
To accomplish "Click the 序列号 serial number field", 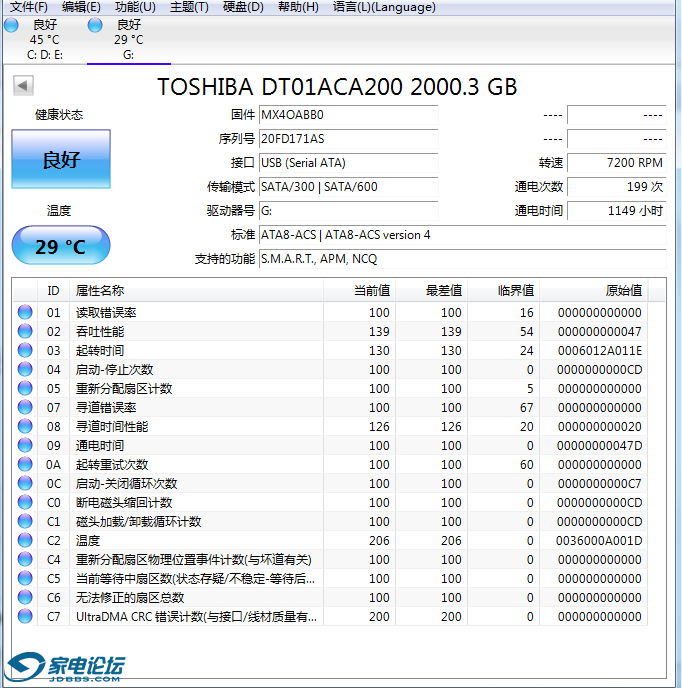I will [348, 139].
